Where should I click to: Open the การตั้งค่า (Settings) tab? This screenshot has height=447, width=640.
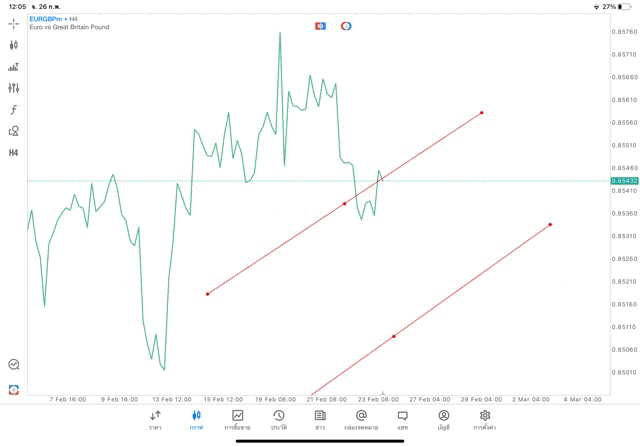pos(485,420)
